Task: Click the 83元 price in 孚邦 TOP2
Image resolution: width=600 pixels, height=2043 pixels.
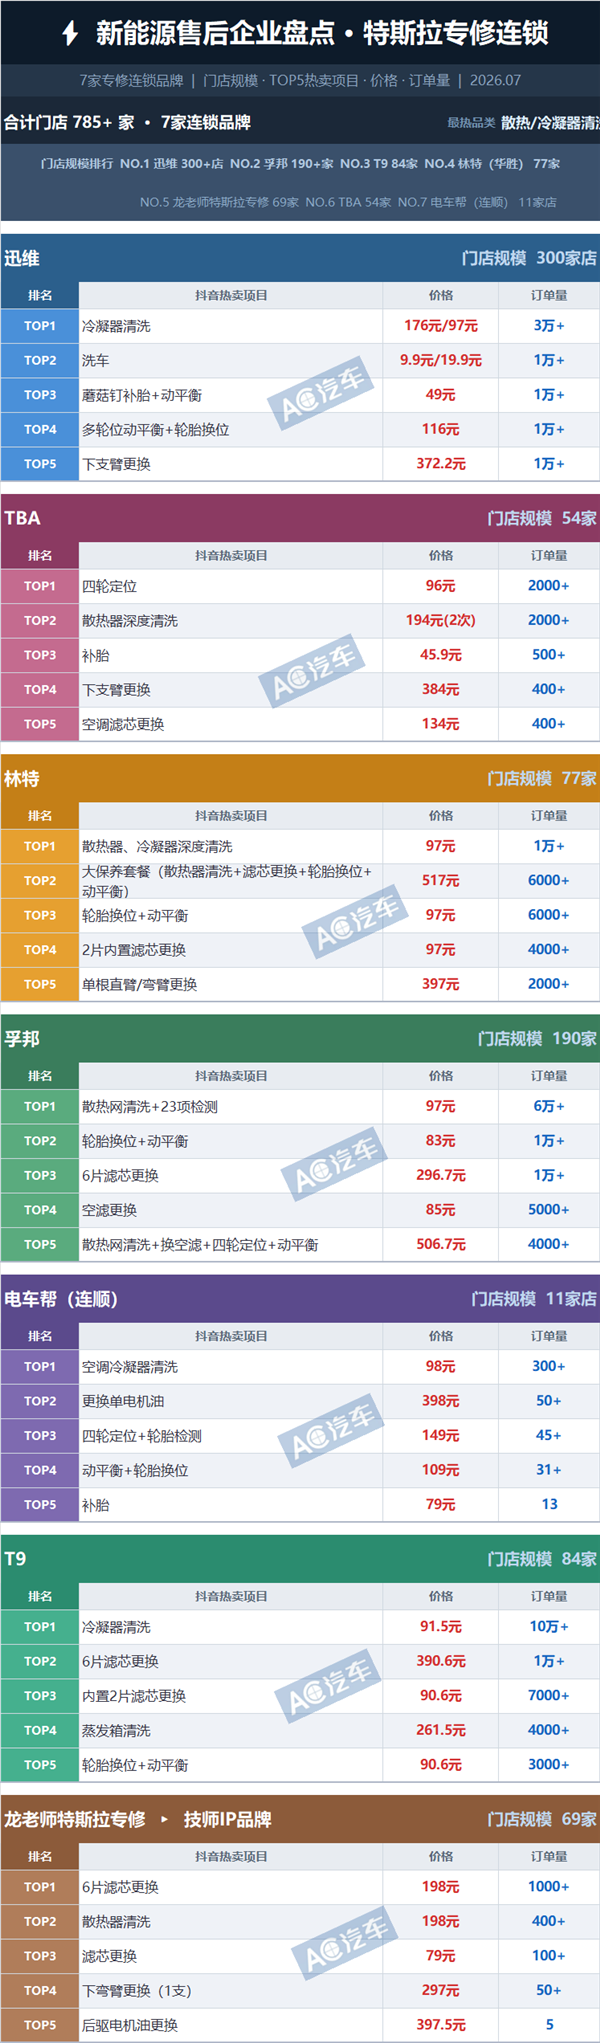Action: click(x=441, y=1140)
